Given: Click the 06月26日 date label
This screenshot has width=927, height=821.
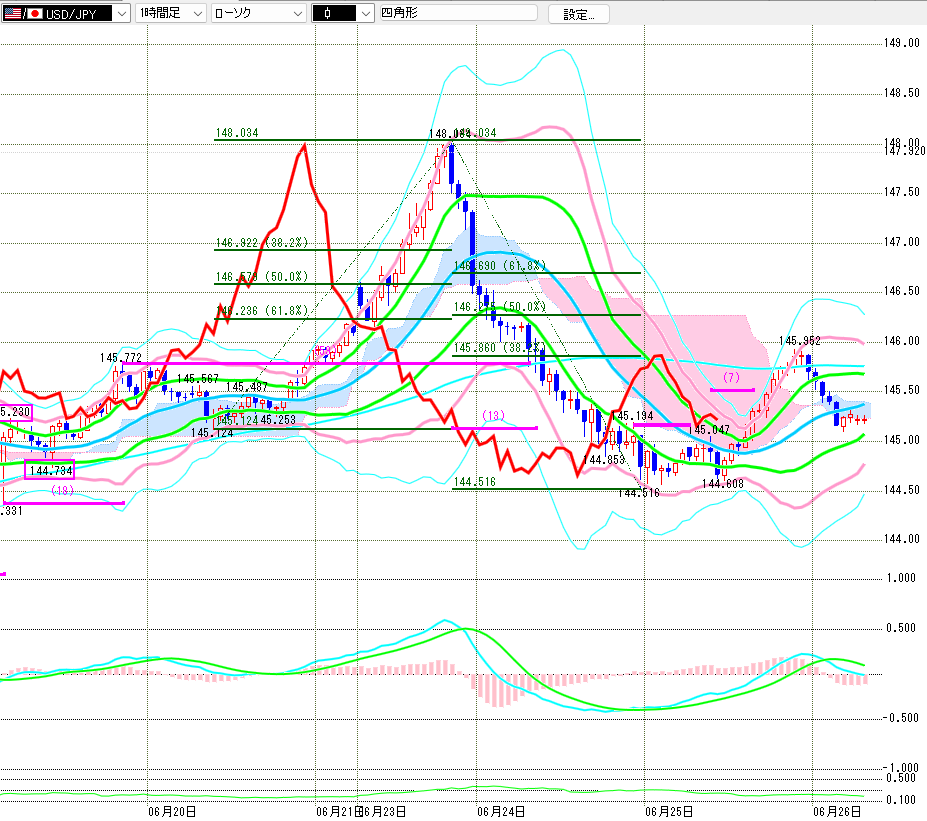Looking at the screenshot, I should point(837,812).
